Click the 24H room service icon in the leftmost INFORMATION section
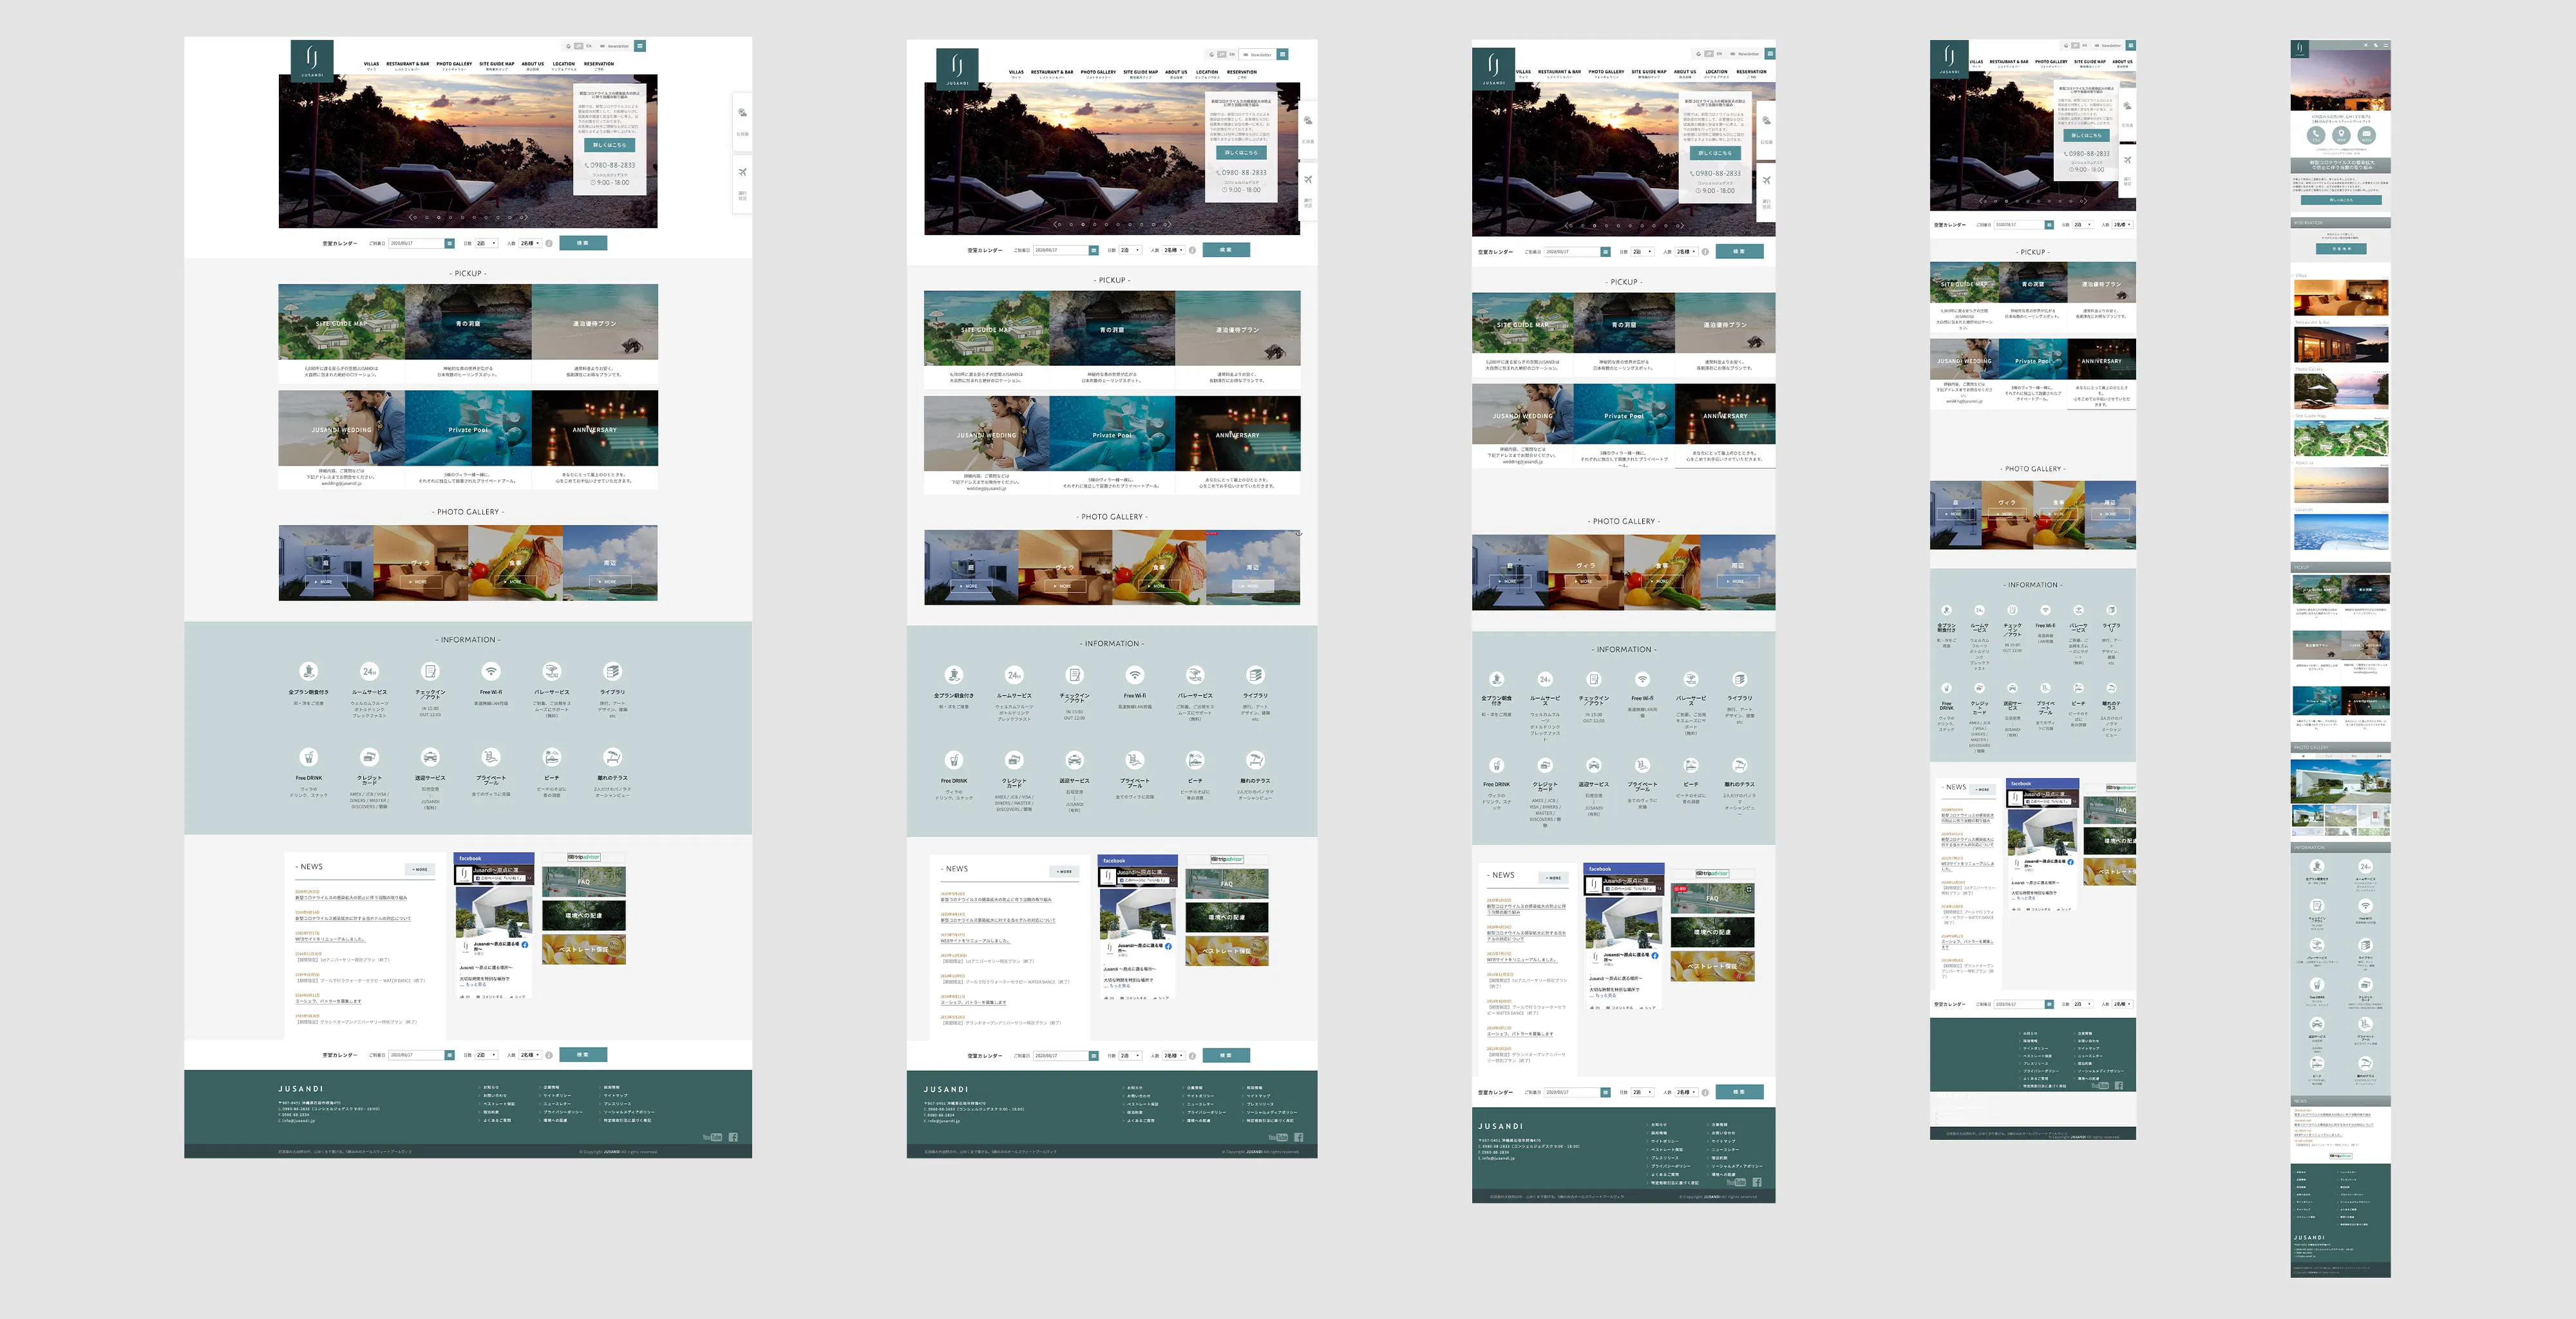The height and width of the screenshot is (1319, 2576). coord(369,671)
